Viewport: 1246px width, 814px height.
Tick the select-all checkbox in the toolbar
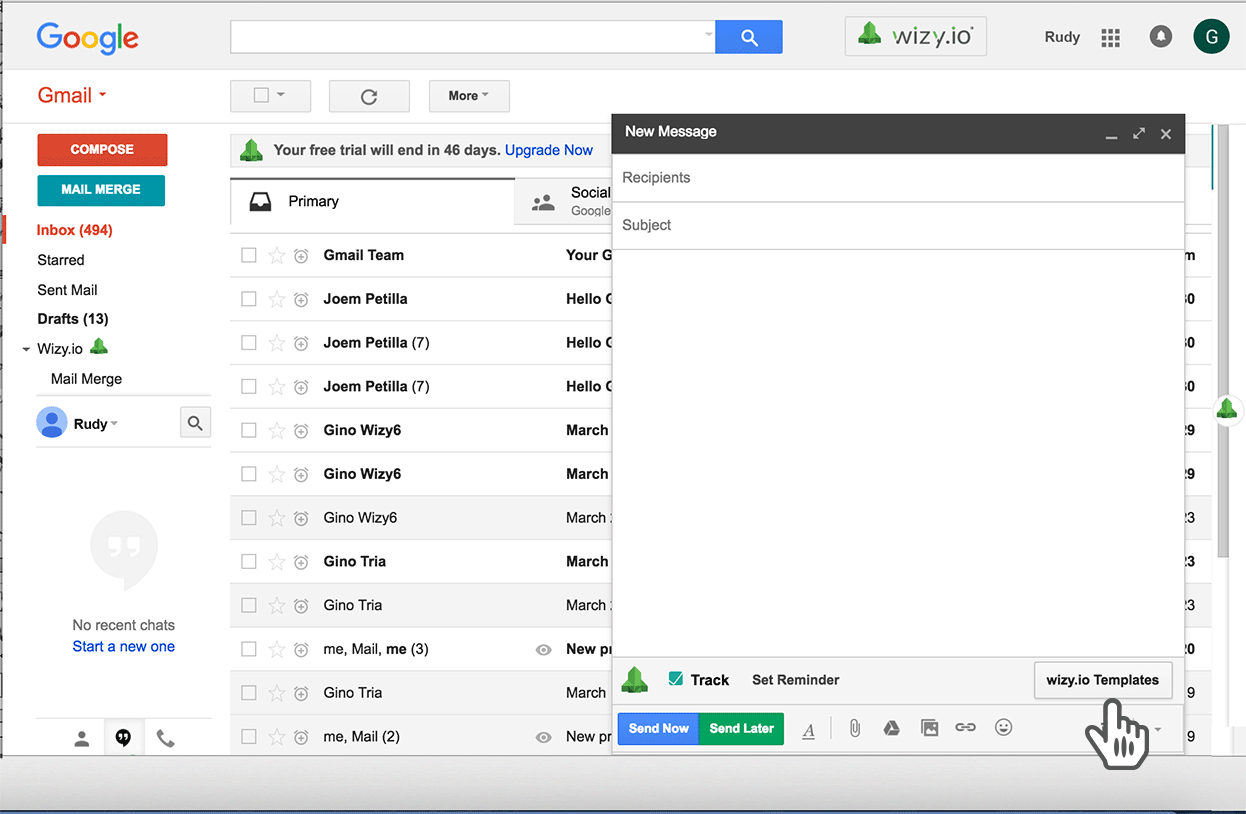261,95
